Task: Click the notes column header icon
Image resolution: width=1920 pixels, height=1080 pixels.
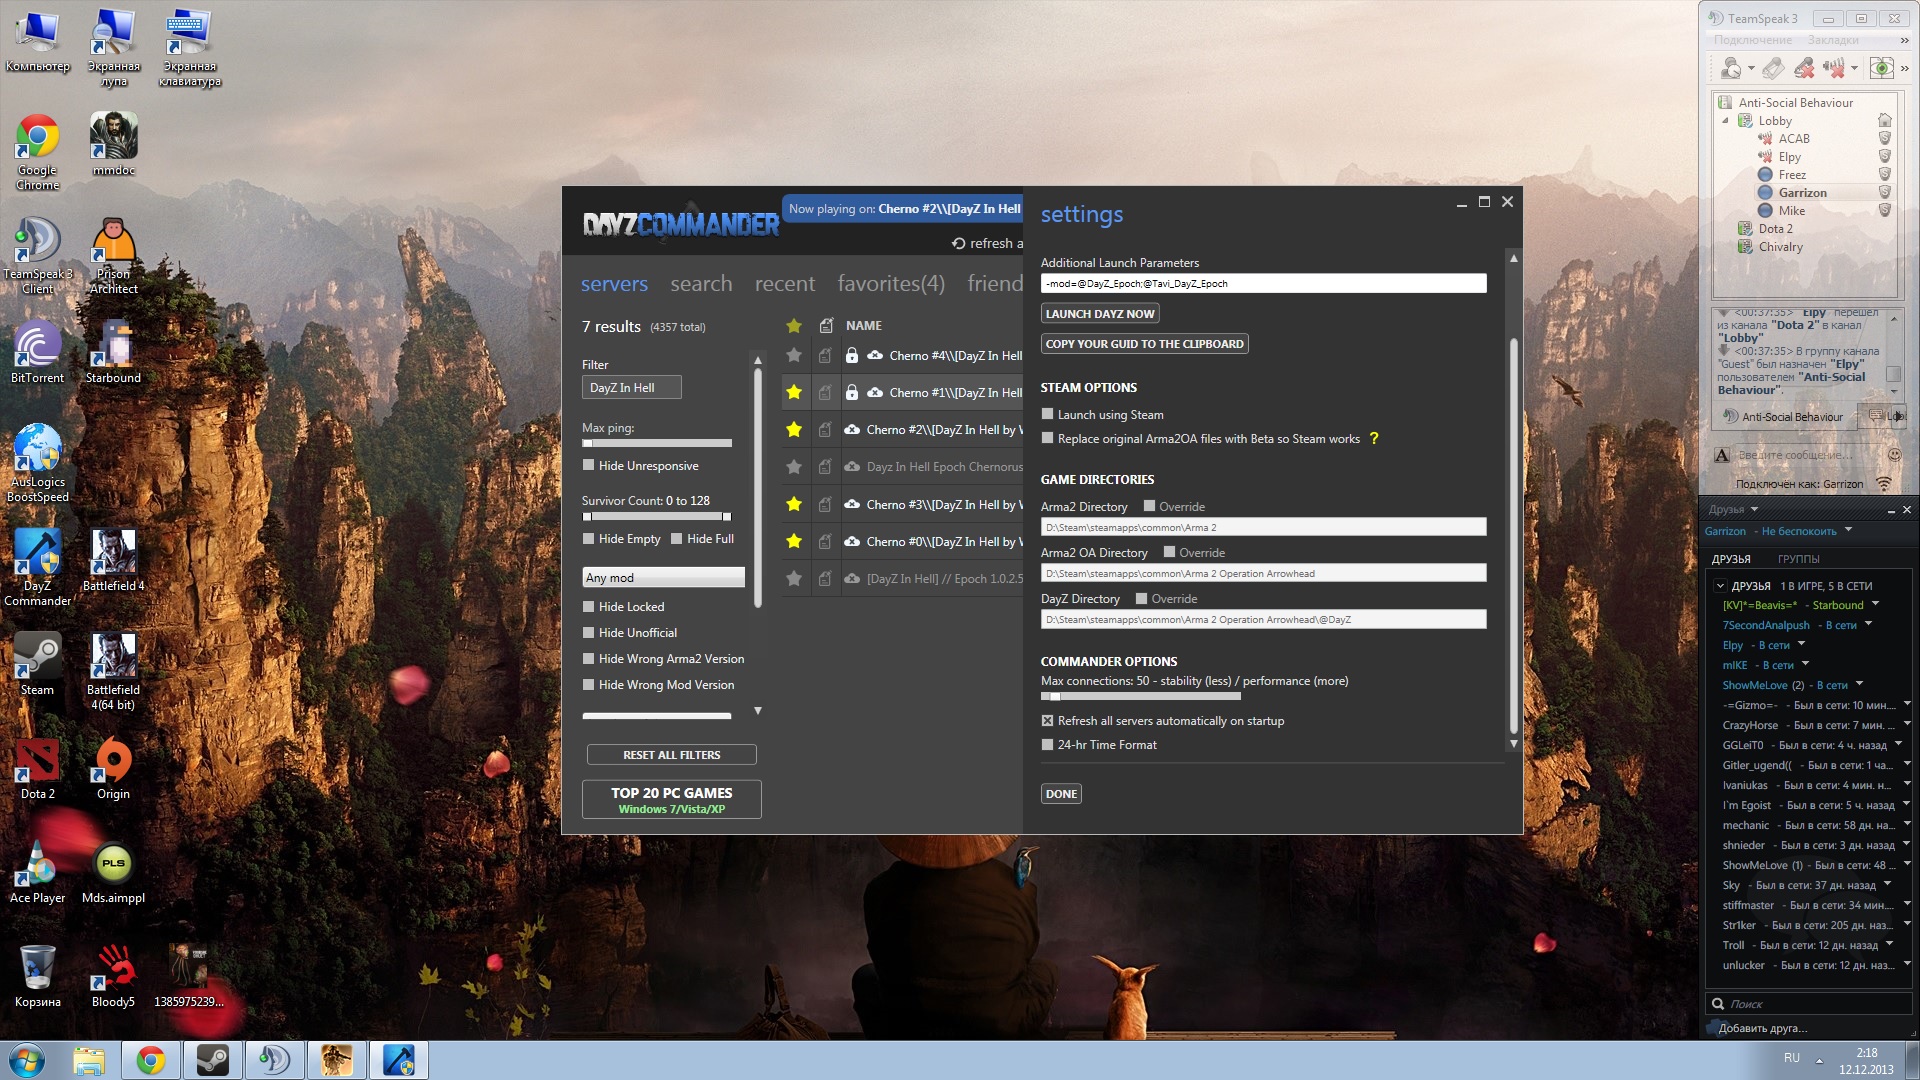Action: tap(826, 325)
